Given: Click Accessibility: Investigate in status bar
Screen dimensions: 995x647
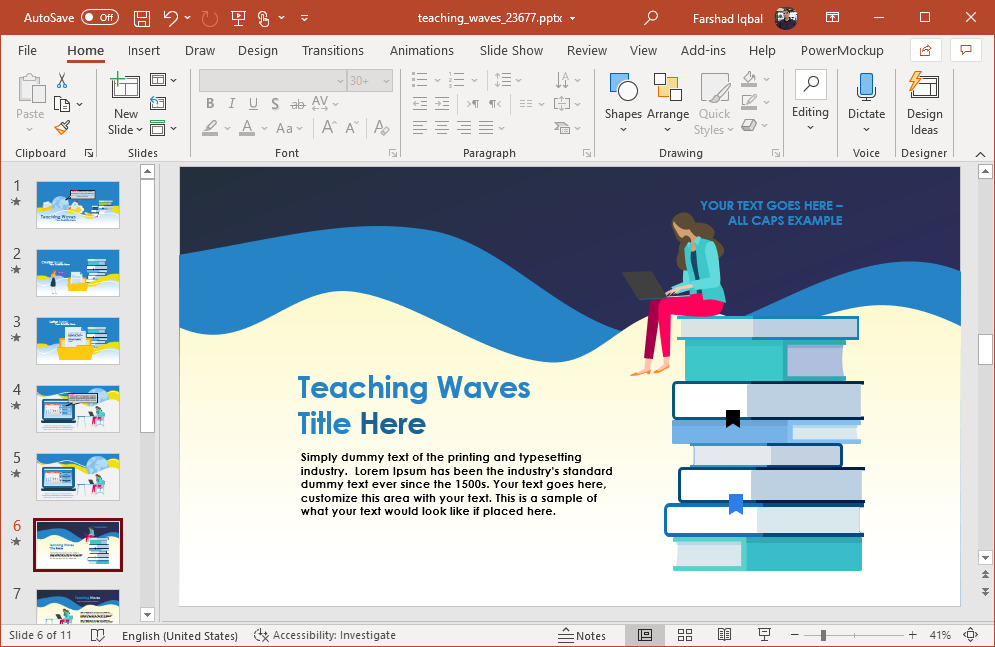Looking at the screenshot, I should [326, 635].
